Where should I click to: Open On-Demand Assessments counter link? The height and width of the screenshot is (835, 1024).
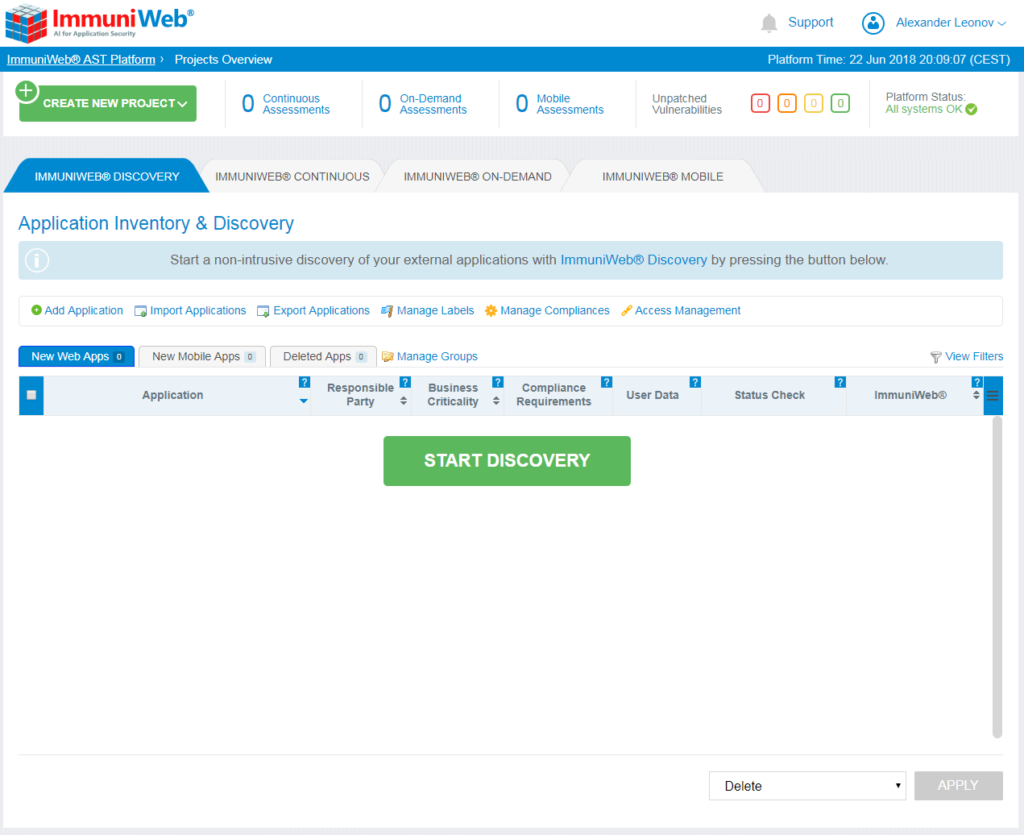click(x=423, y=104)
